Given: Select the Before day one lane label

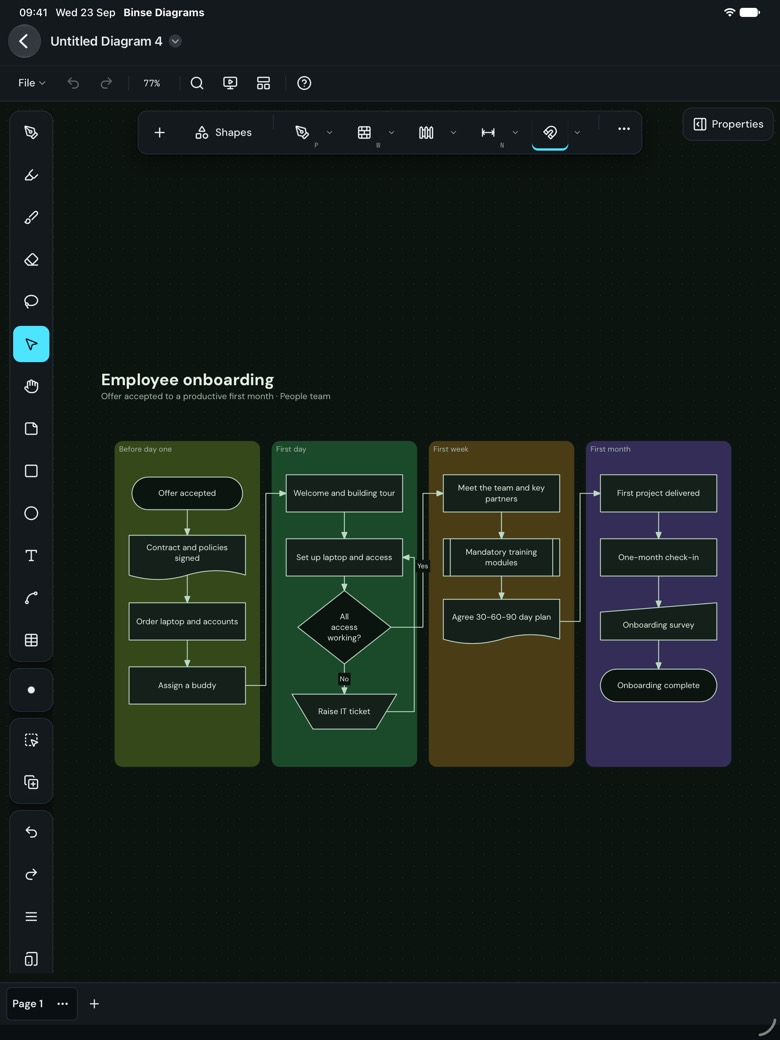Looking at the screenshot, I should point(145,449).
